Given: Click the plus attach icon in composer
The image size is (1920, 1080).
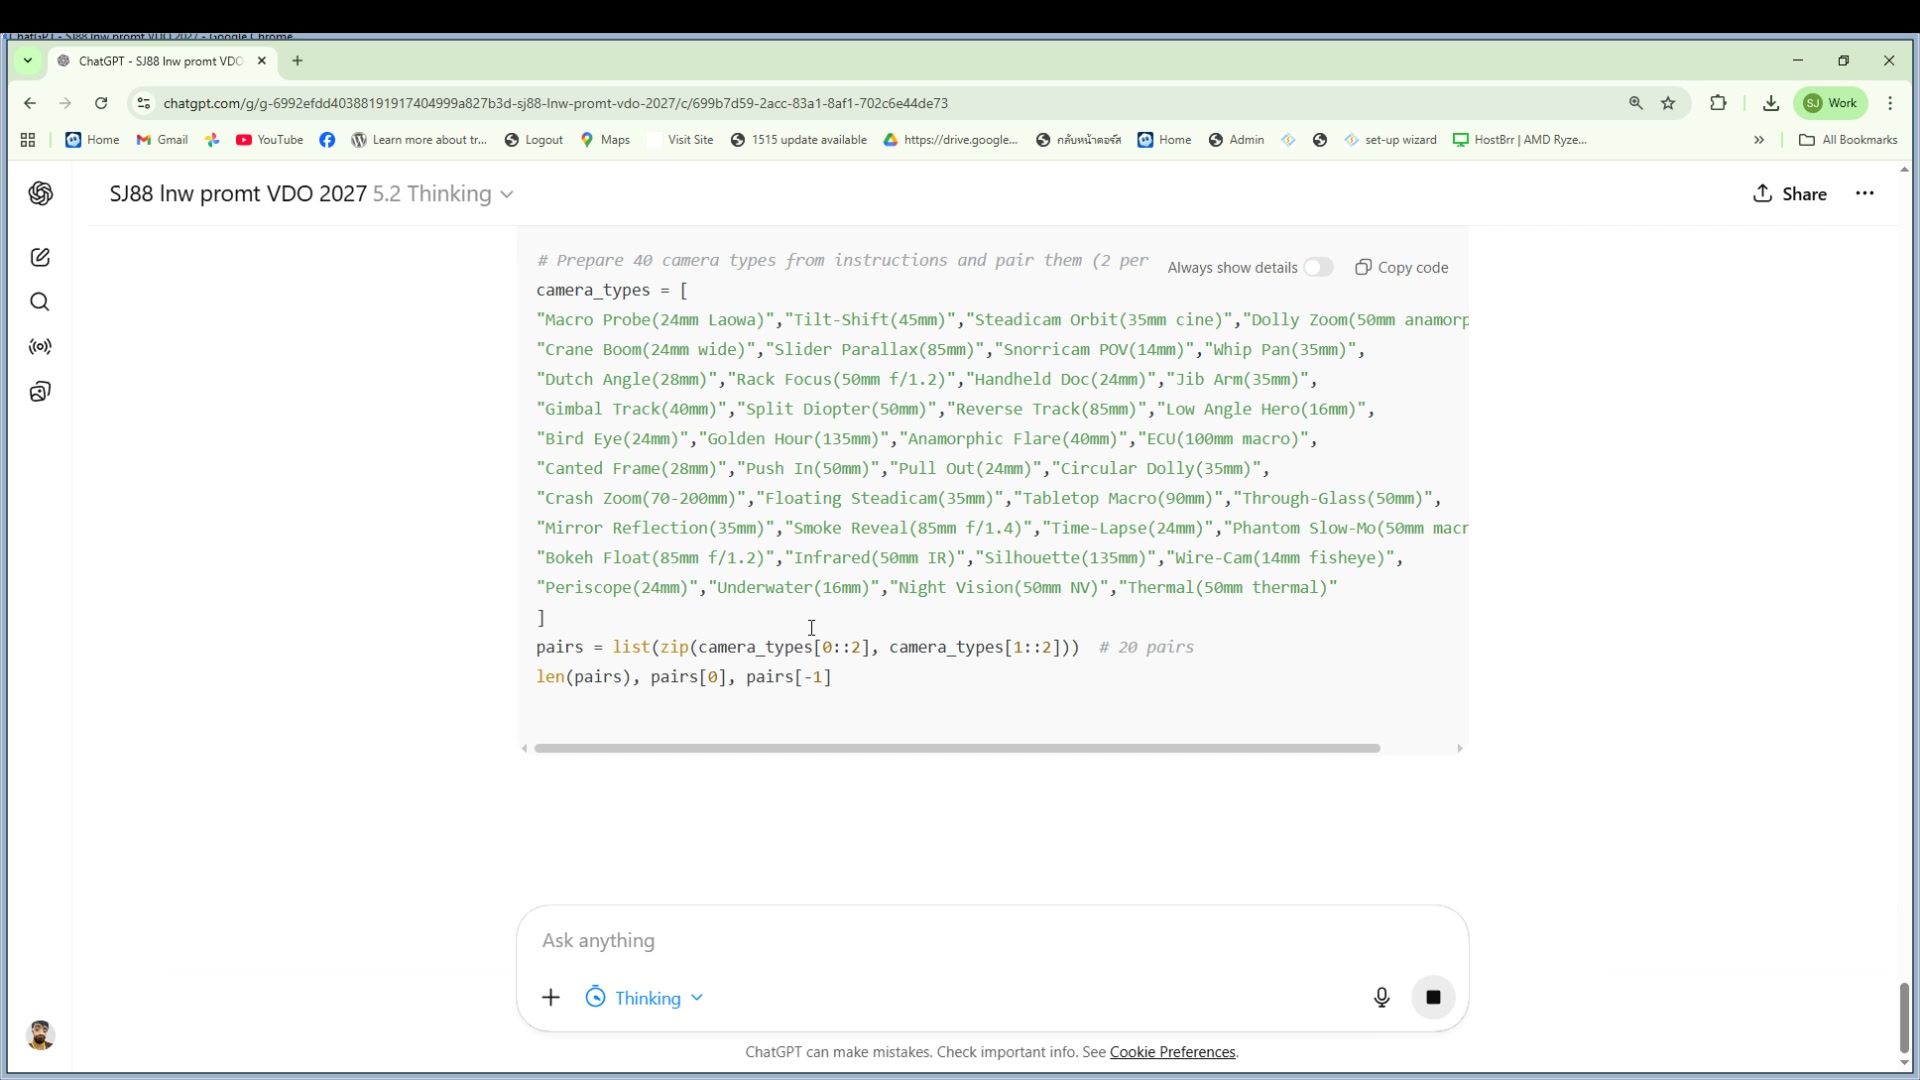Looking at the screenshot, I should [551, 997].
